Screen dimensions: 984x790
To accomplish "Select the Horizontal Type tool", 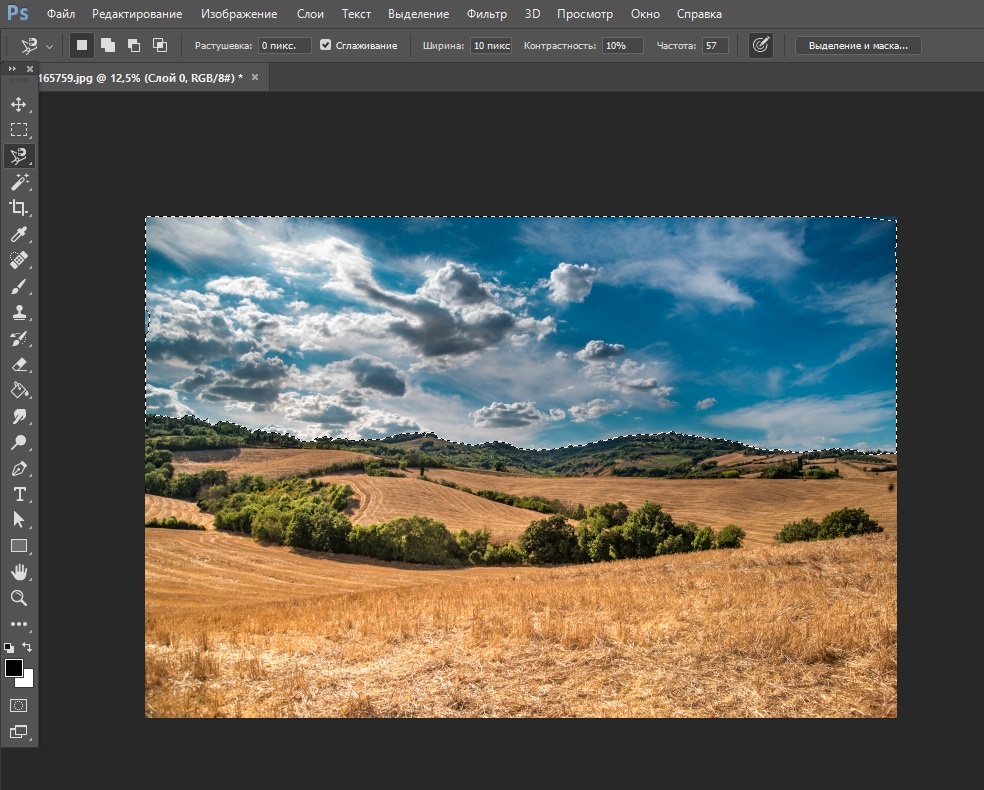I will click(19, 494).
